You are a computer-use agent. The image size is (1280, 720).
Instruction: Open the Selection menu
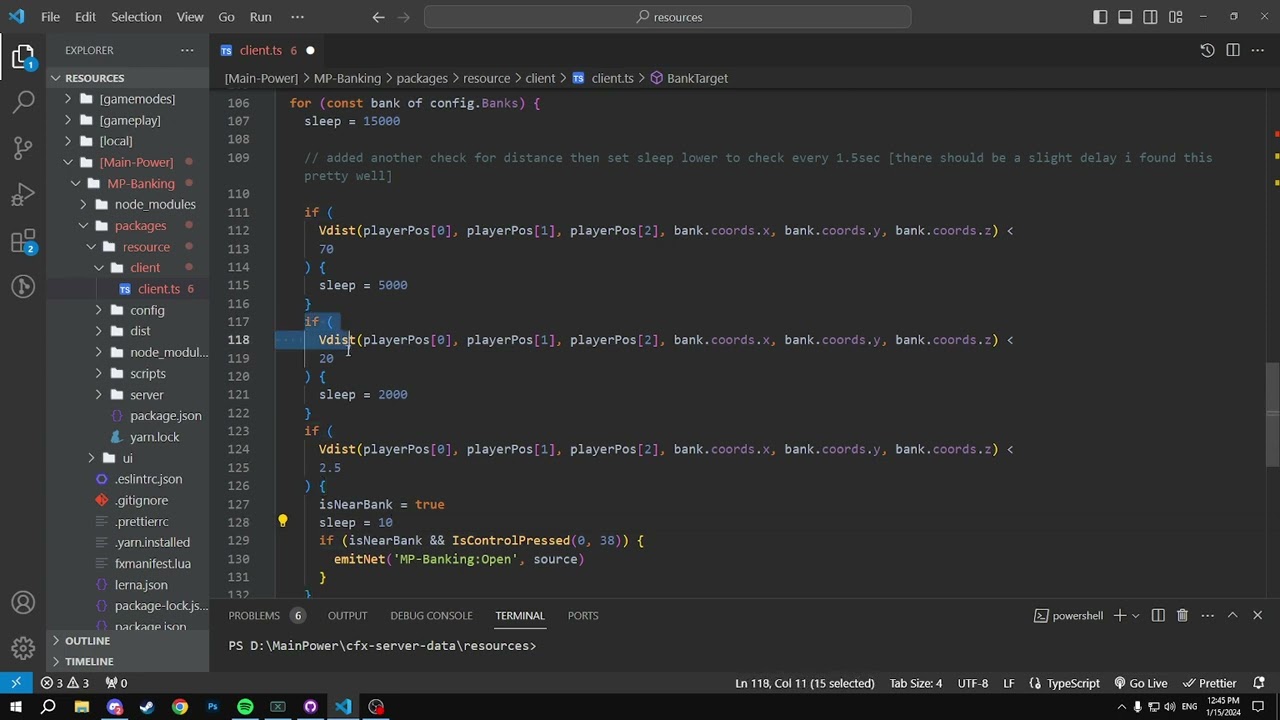click(136, 17)
